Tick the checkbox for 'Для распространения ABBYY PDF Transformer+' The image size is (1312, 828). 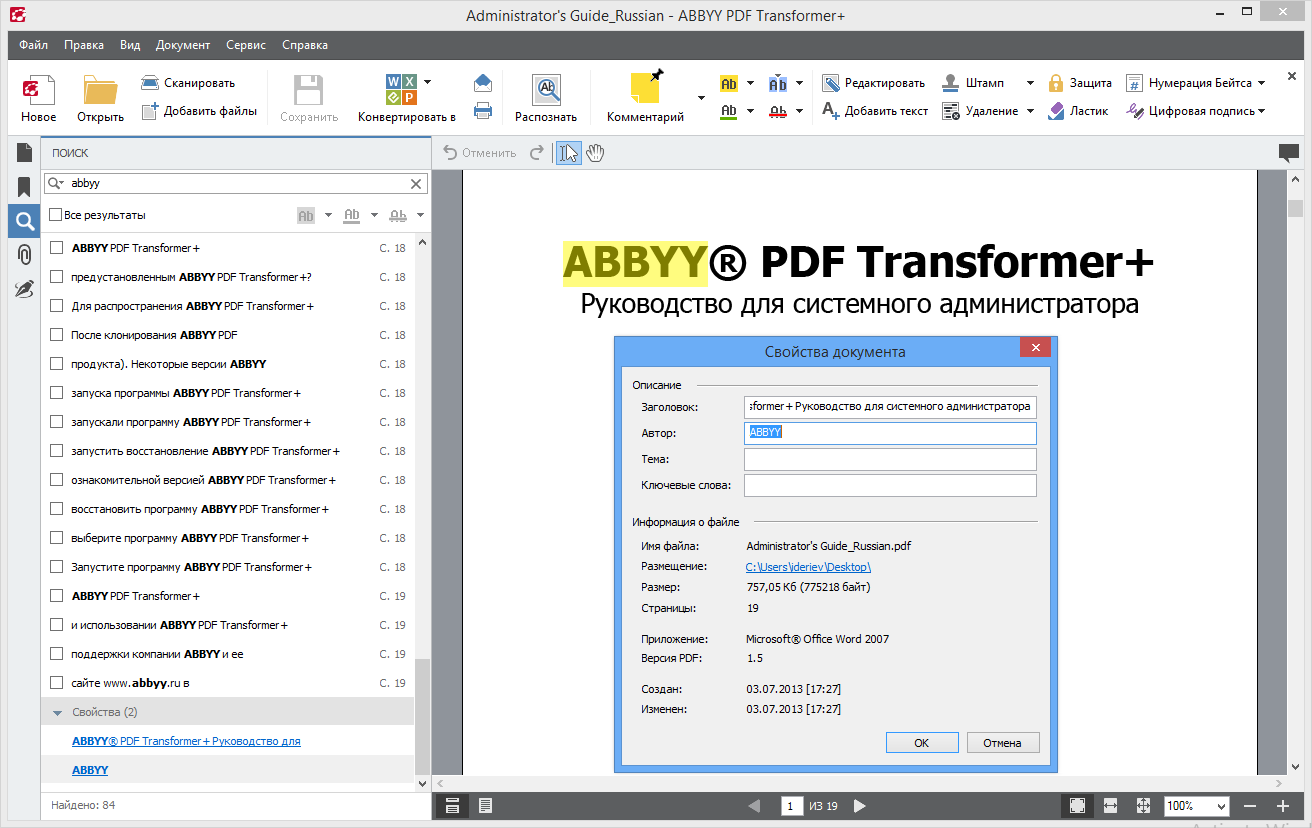coord(57,306)
